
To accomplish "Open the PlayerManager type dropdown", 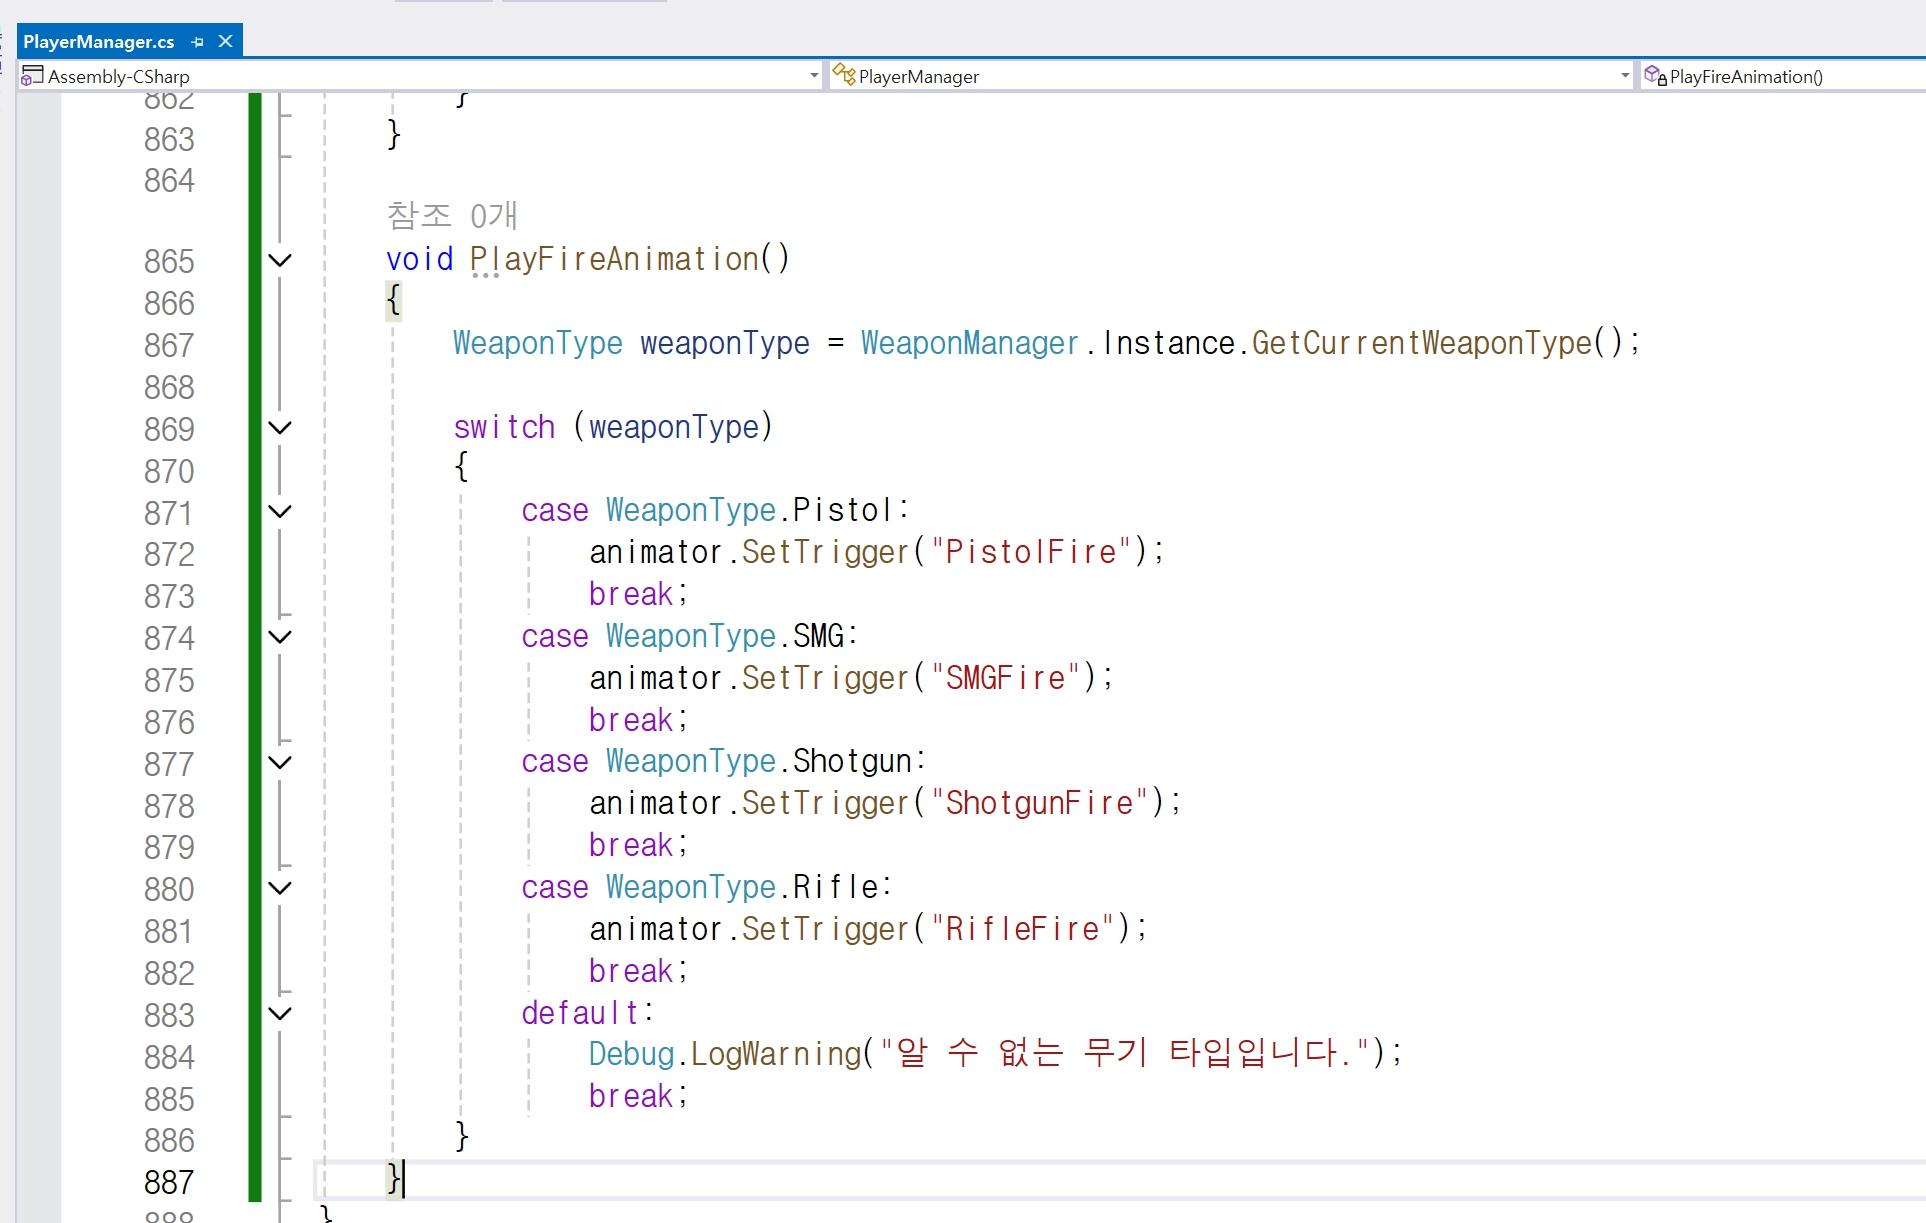I will [x=1624, y=76].
